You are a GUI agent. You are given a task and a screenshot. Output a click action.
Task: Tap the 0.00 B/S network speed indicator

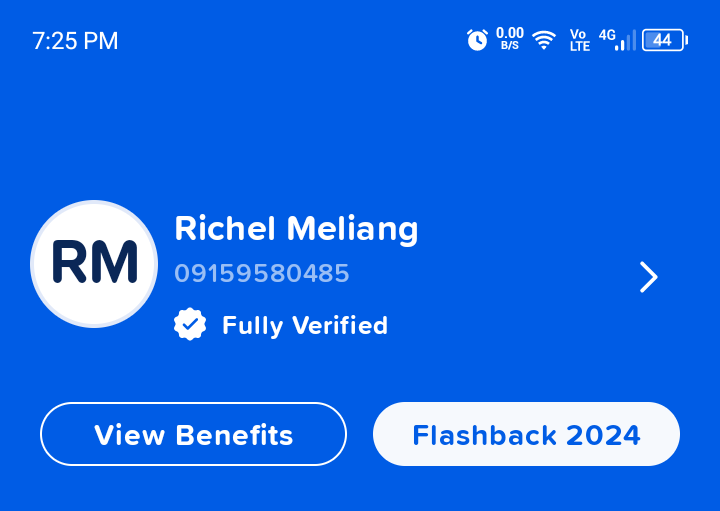pos(509,39)
